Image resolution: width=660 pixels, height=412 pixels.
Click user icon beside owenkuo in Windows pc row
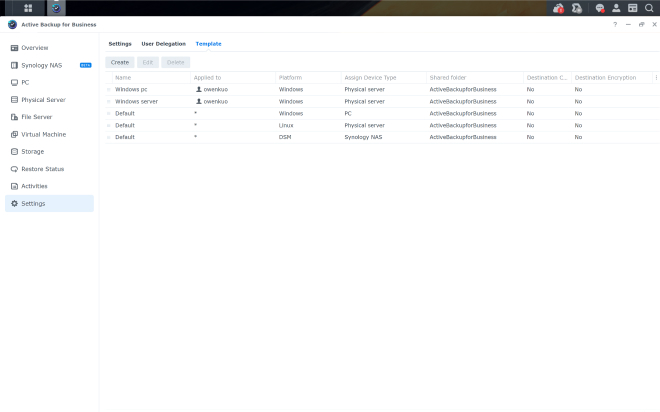(199, 89)
